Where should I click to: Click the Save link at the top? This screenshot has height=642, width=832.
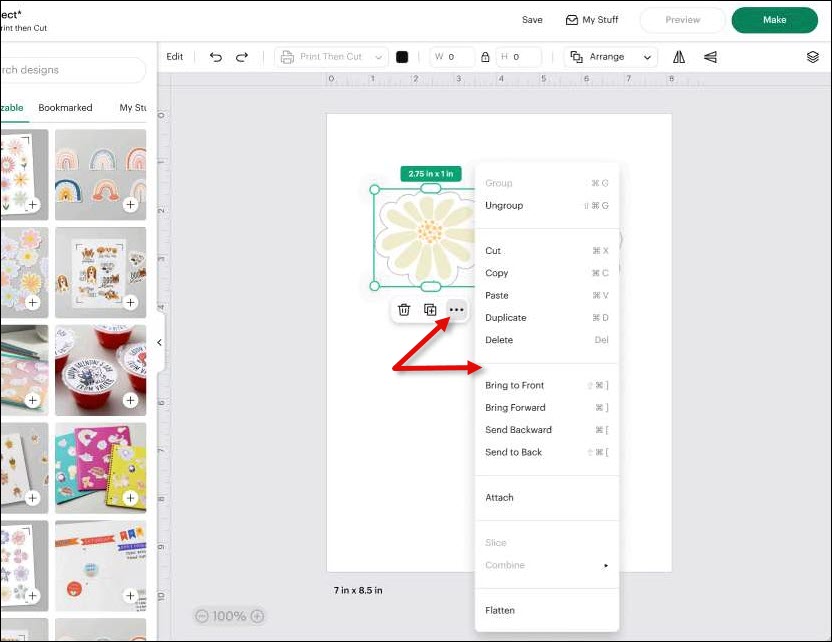[532, 19]
